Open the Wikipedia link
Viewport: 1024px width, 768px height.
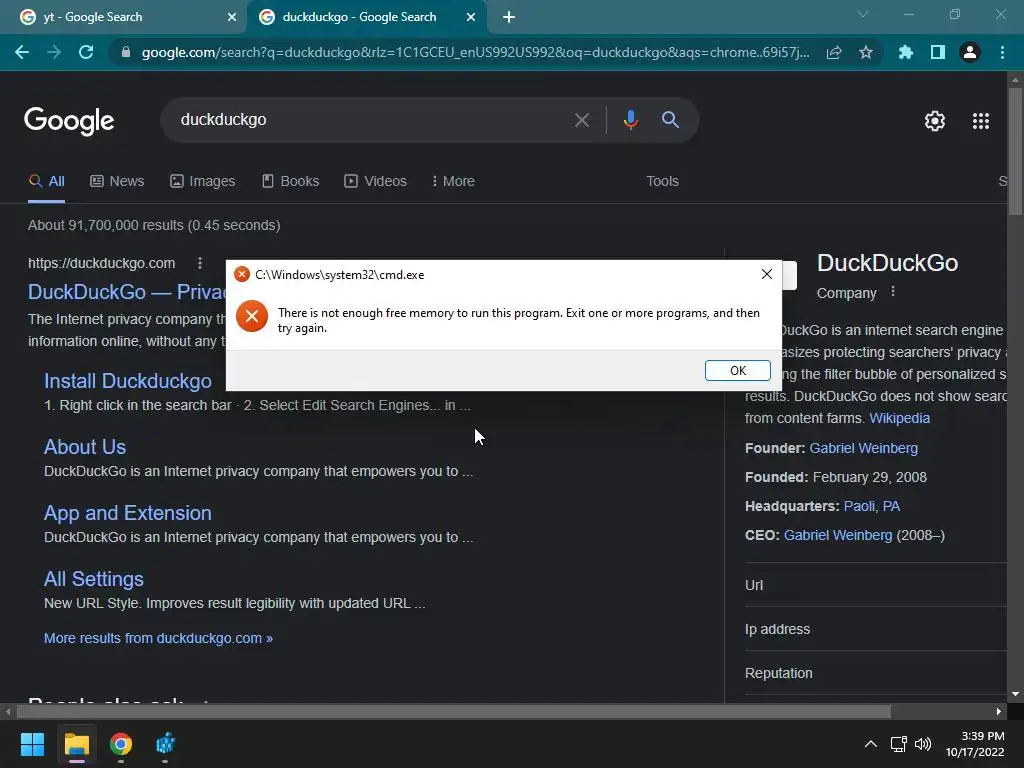point(899,418)
